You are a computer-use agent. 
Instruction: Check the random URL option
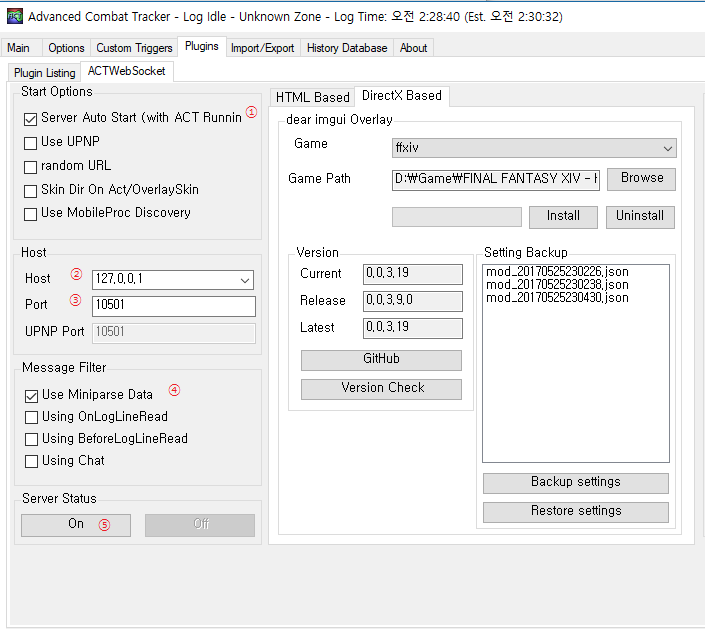click(x=30, y=167)
